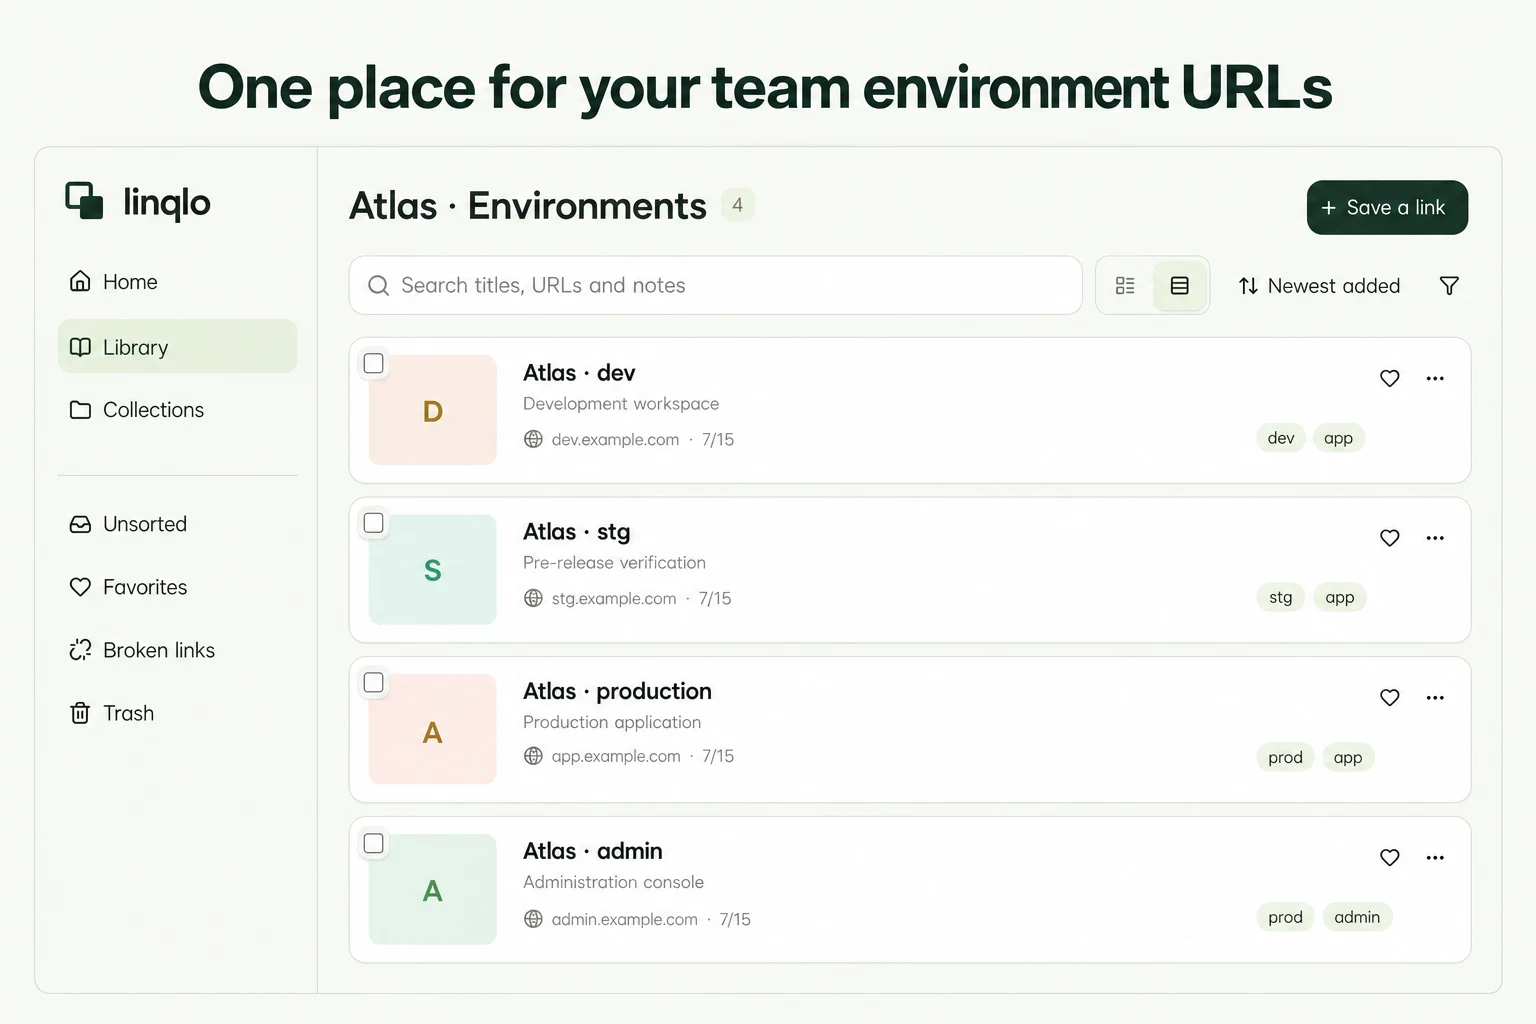
Task: Click the dev tag chip
Action: point(1281,438)
